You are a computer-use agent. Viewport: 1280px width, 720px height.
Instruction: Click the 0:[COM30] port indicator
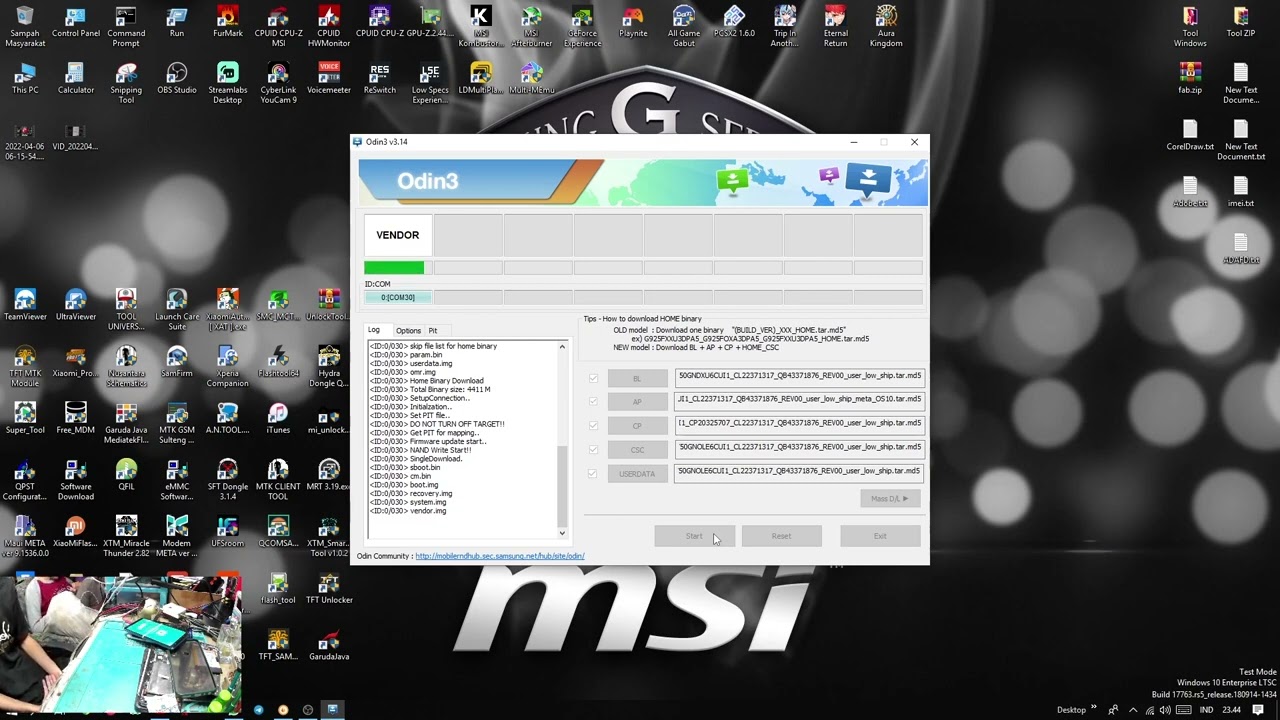pos(398,297)
